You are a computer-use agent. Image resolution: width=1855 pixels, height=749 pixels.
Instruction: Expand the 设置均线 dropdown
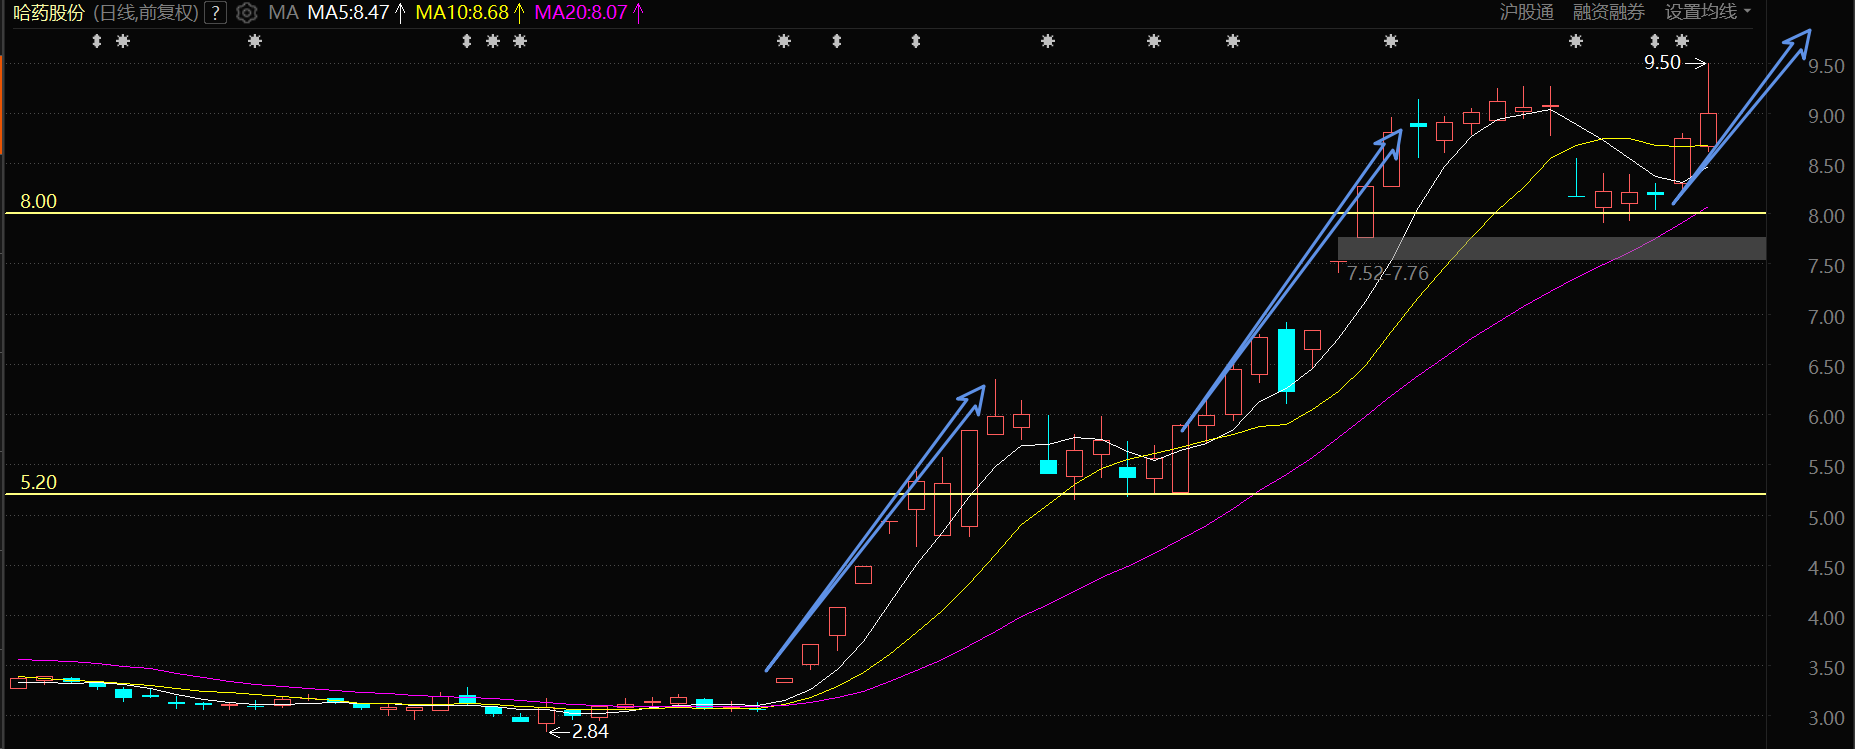click(x=1708, y=12)
